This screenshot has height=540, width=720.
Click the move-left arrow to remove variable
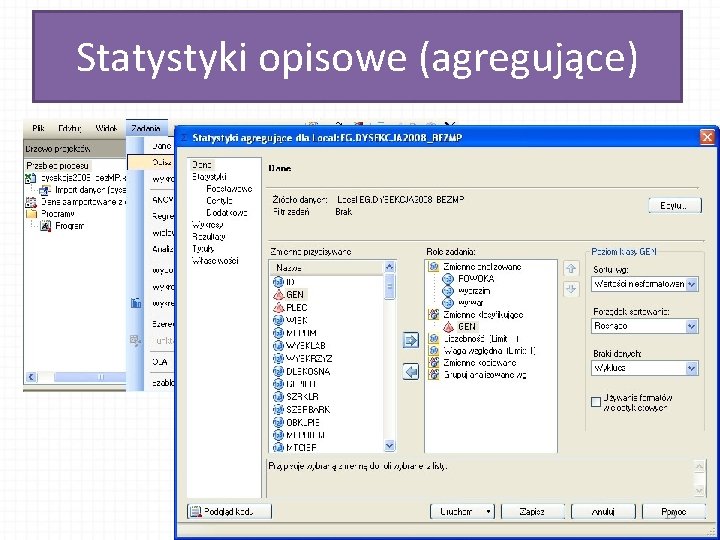coord(411,371)
